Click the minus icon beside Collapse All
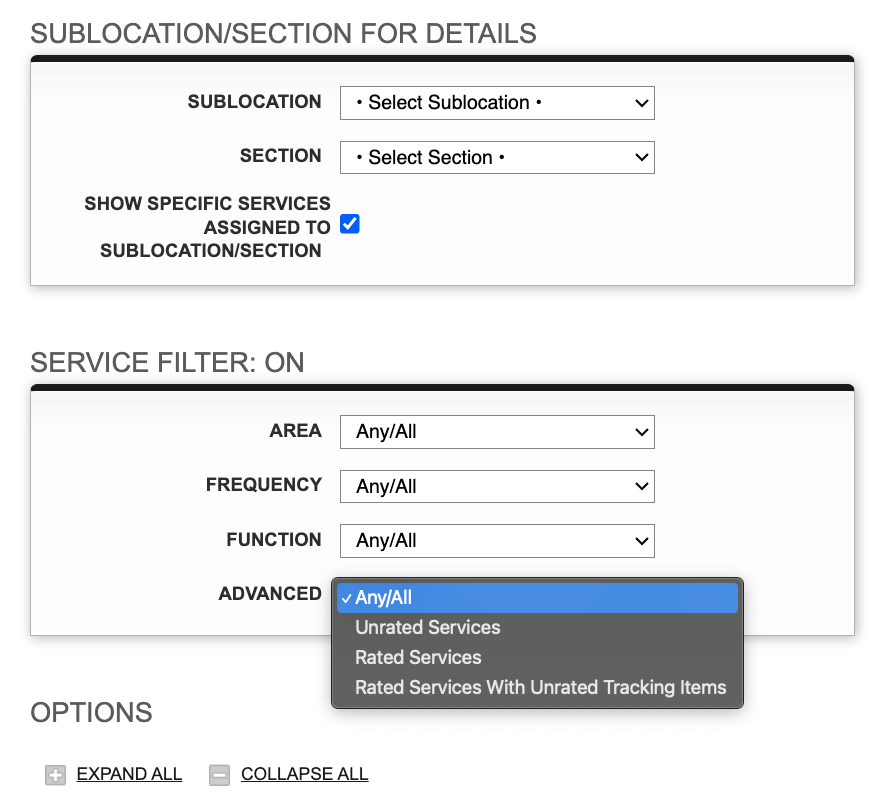Image resolution: width=887 pixels, height=805 pixels. tap(219, 775)
